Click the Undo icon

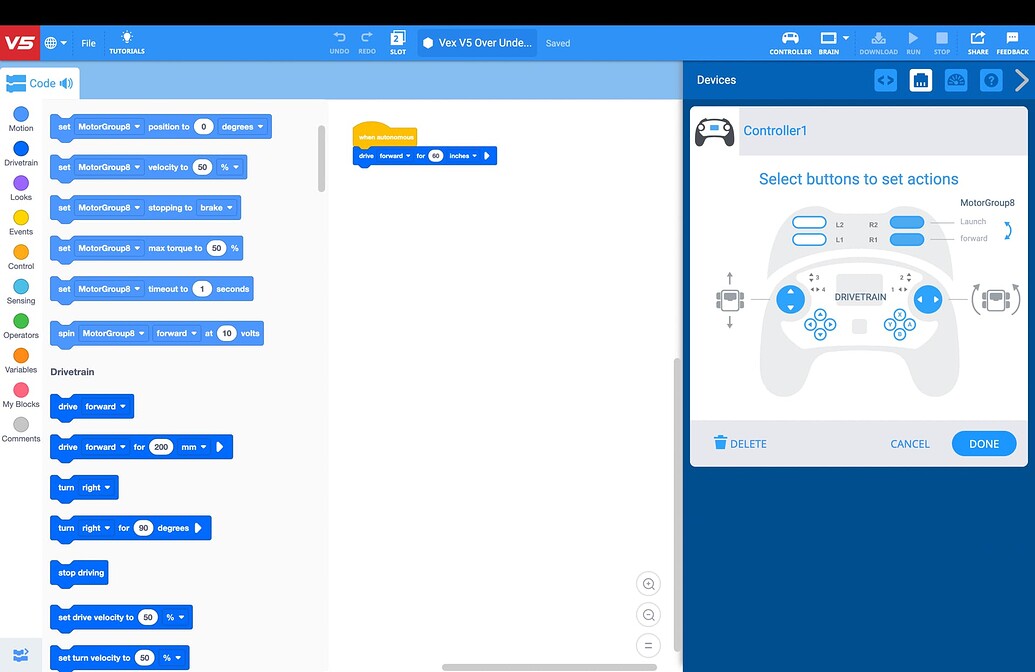coord(339,42)
